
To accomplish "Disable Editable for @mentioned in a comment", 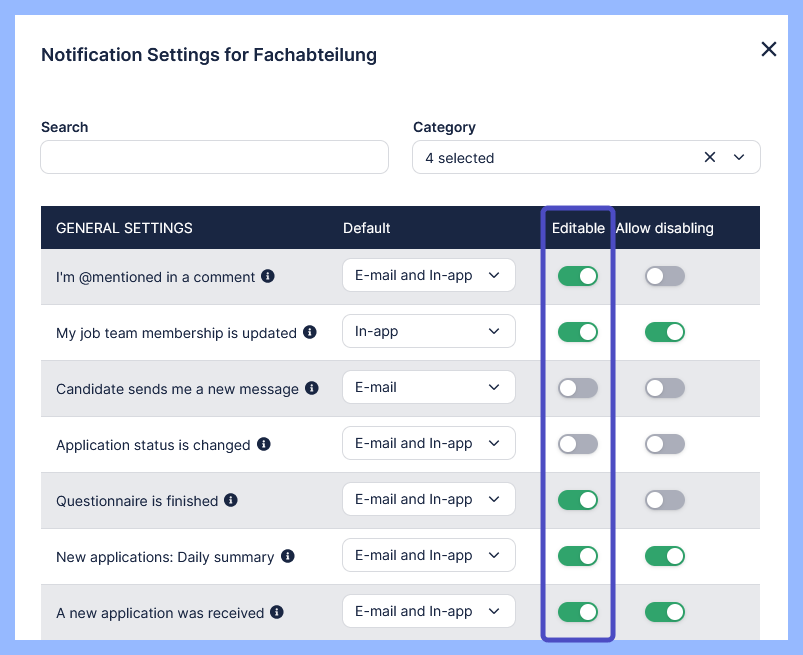I will [x=578, y=276].
